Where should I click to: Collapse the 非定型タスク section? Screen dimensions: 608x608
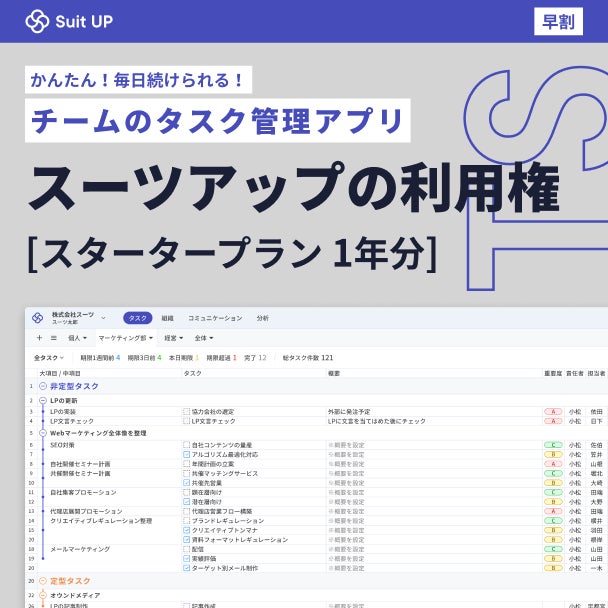coord(43,386)
